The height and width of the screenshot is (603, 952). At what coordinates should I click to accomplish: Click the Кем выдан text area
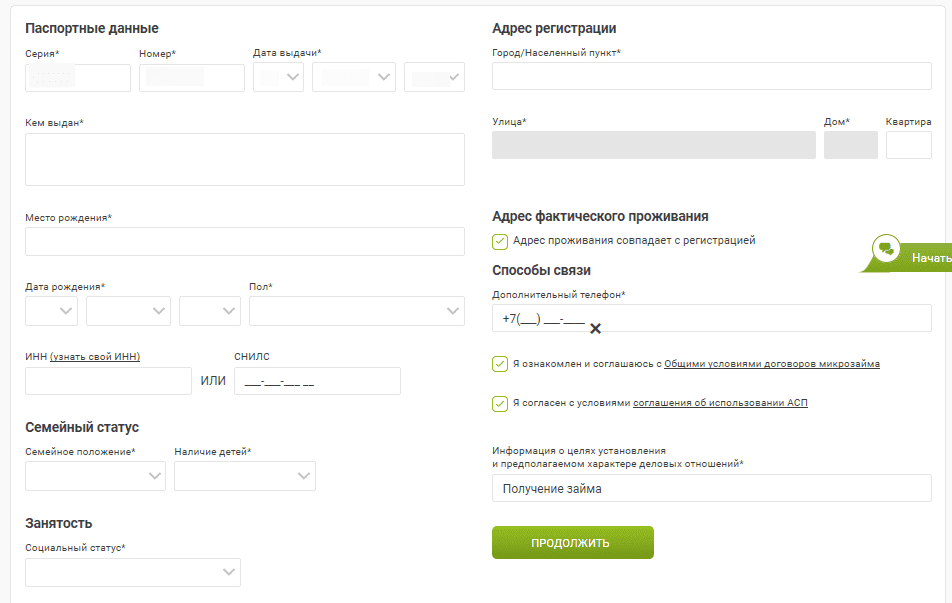[x=245, y=160]
